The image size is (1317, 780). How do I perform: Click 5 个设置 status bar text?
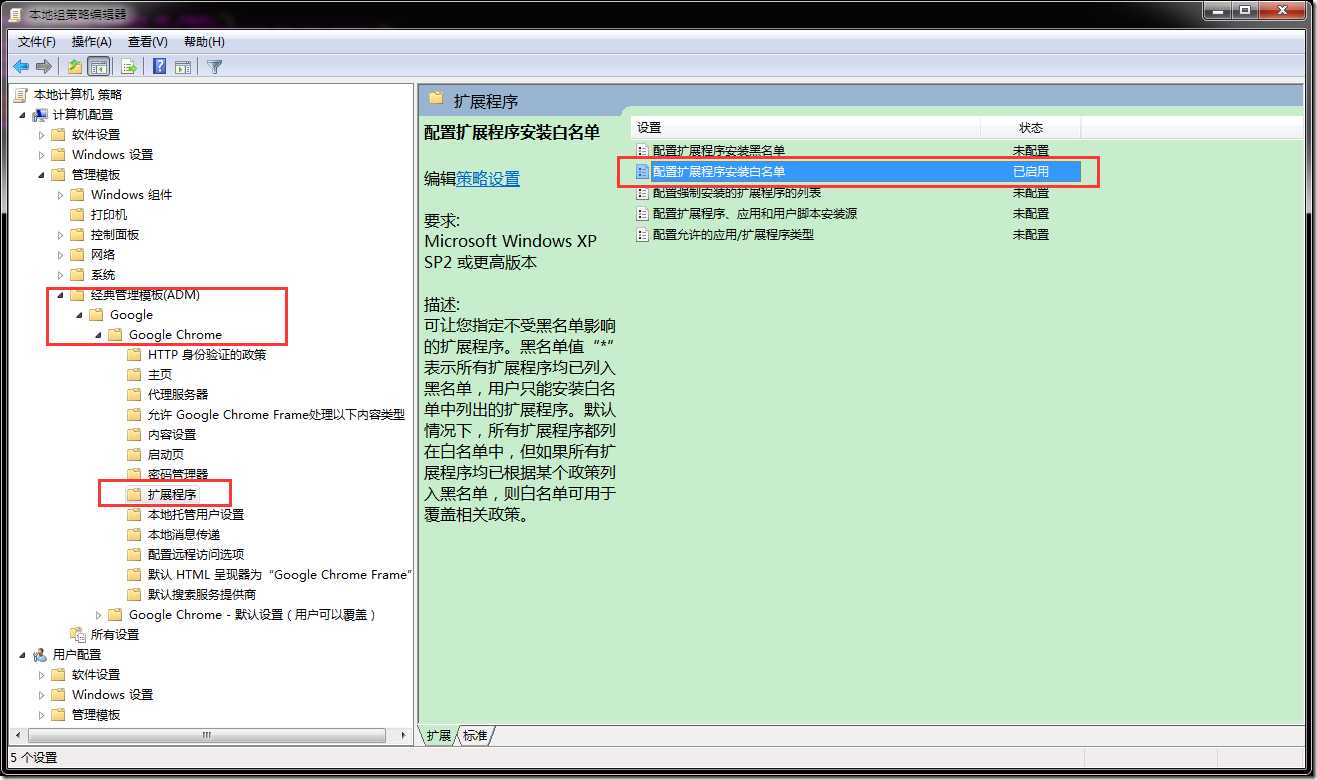34,758
